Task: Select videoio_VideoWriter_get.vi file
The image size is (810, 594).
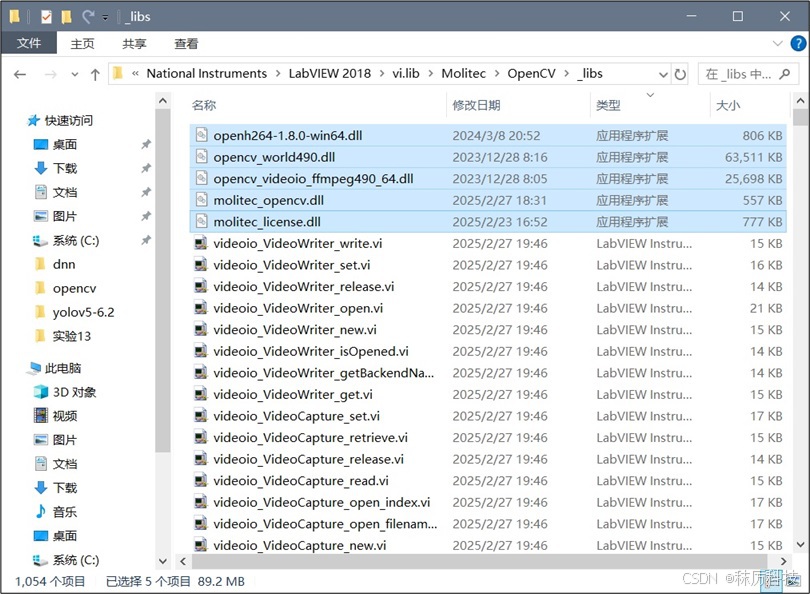Action: click(x=488, y=395)
